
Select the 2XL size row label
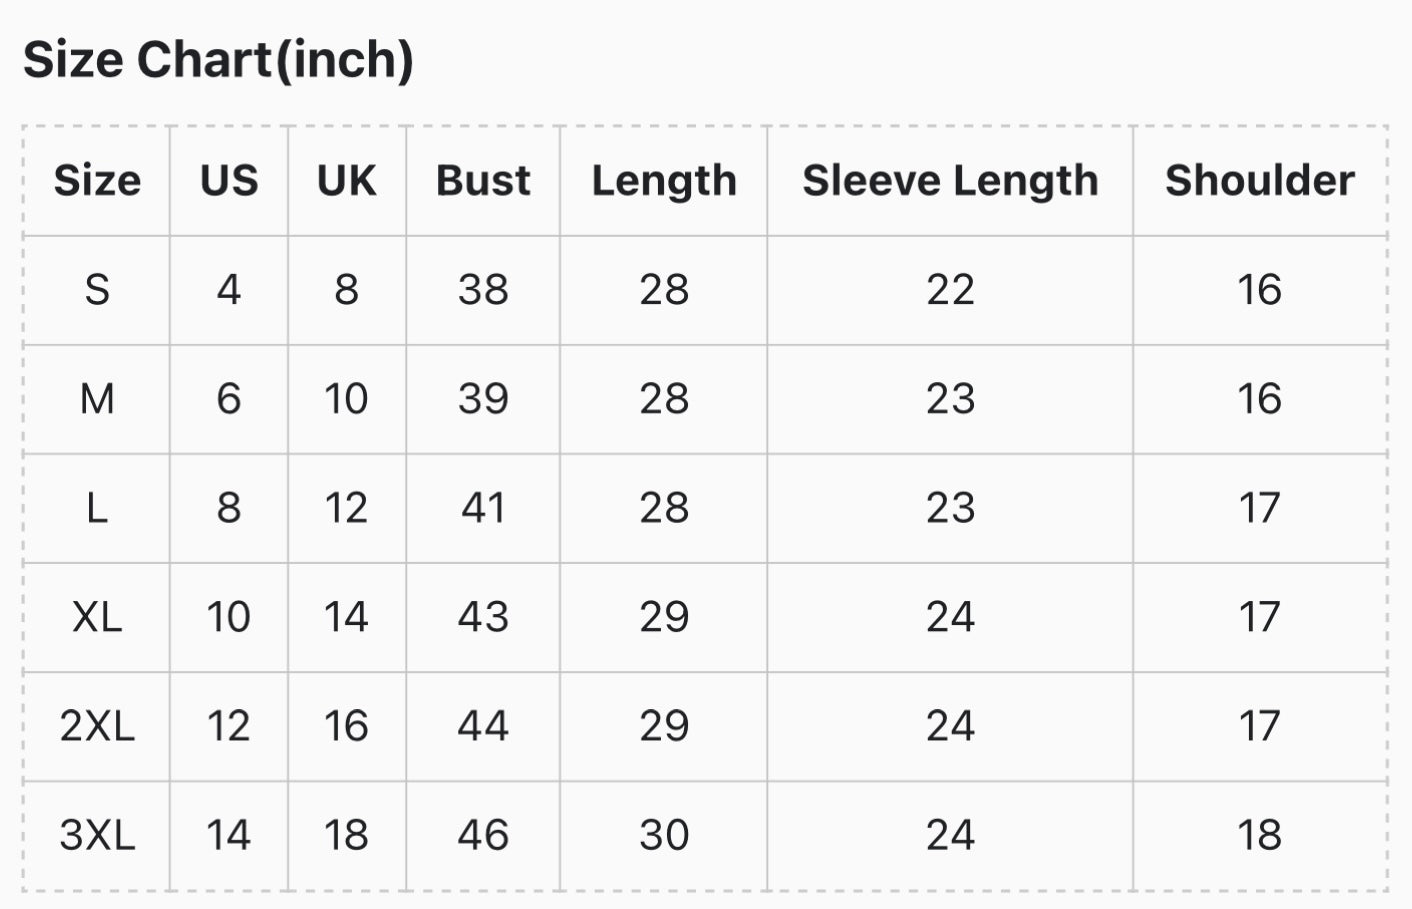(97, 726)
